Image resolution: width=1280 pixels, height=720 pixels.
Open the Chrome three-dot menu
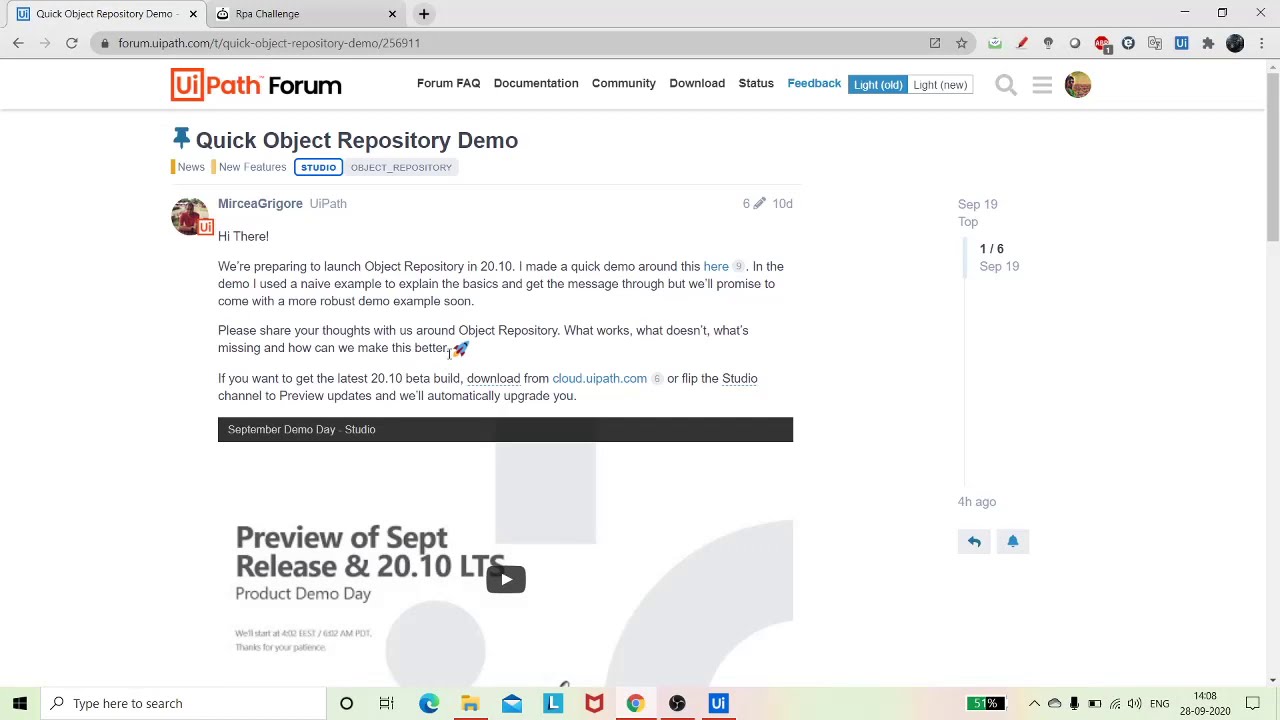pos(1262,43)
